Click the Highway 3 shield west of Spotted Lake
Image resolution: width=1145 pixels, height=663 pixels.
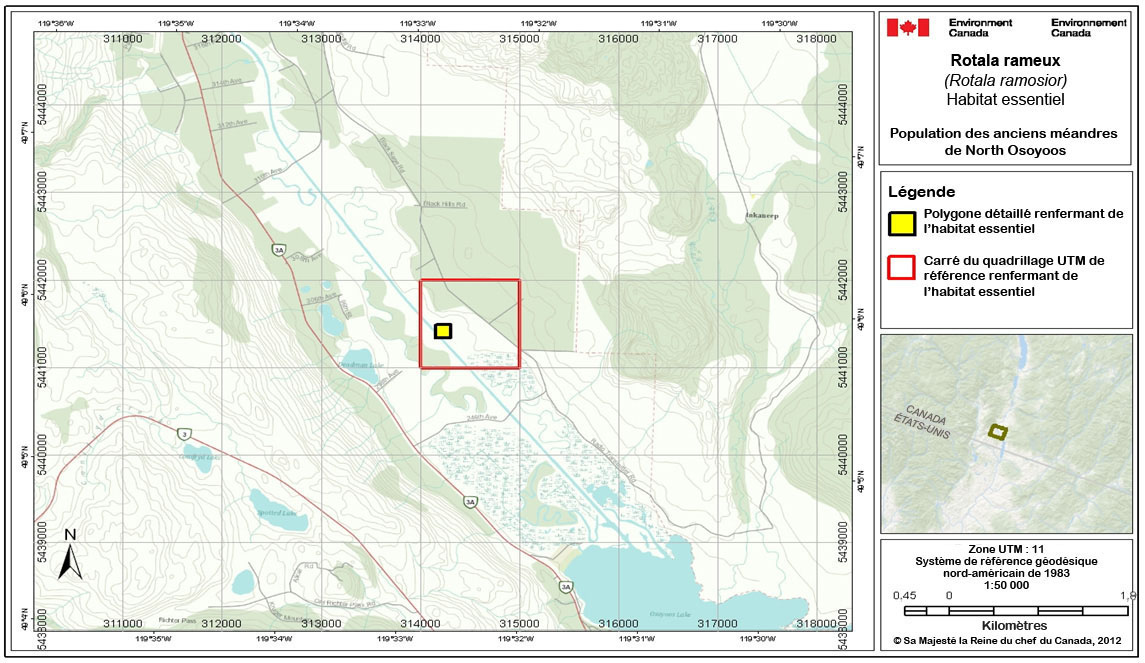(x=185, y=434)
